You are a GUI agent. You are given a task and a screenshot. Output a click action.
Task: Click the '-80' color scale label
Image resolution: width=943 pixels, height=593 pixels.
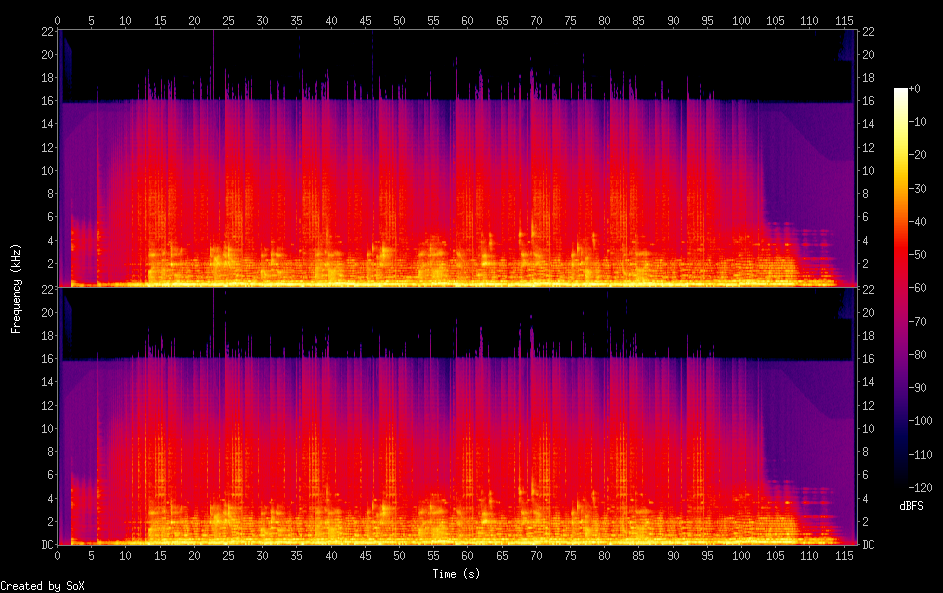[x=917, y=354]
